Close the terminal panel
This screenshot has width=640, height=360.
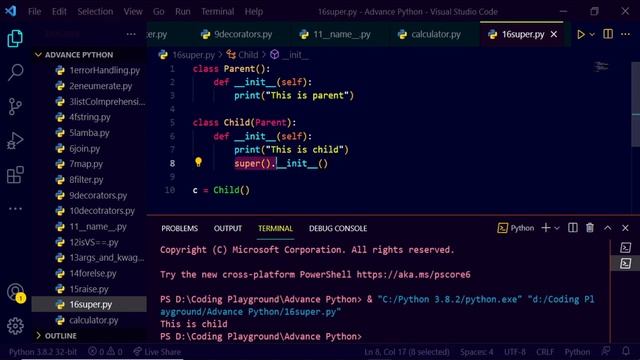625,228
